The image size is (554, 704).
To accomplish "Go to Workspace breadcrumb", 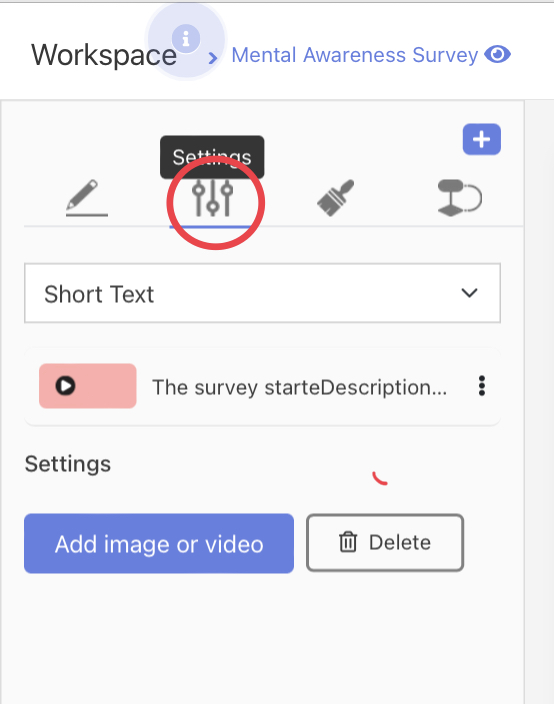I will pyautogui.click(x=104, y=56).
